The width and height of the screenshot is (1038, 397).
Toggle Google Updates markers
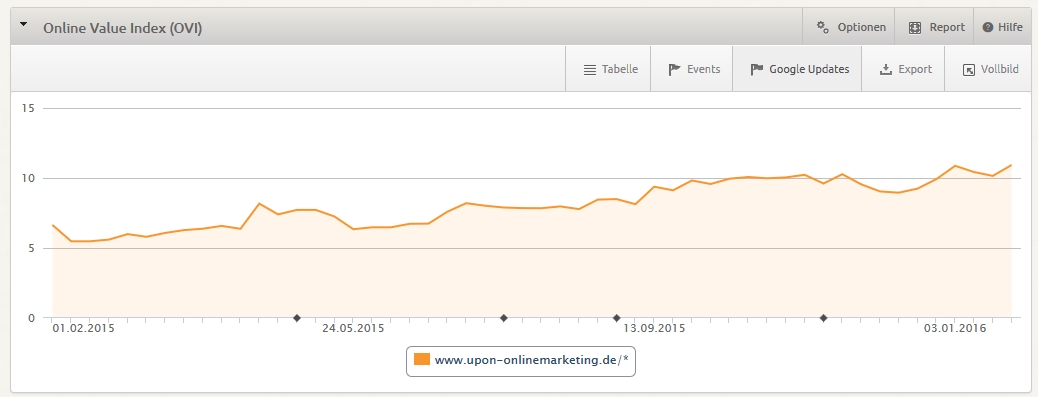coord(798,69)
